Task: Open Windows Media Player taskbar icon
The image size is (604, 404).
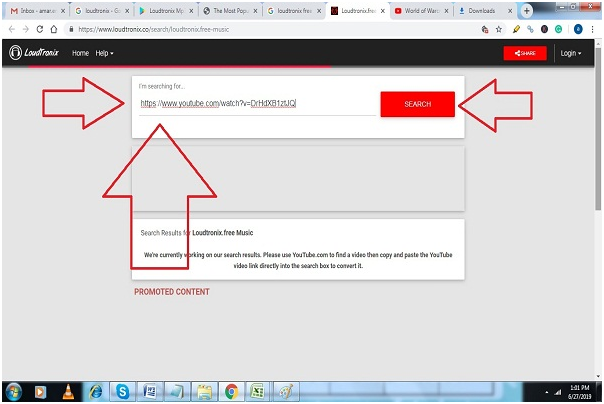Action: point(40,392)
